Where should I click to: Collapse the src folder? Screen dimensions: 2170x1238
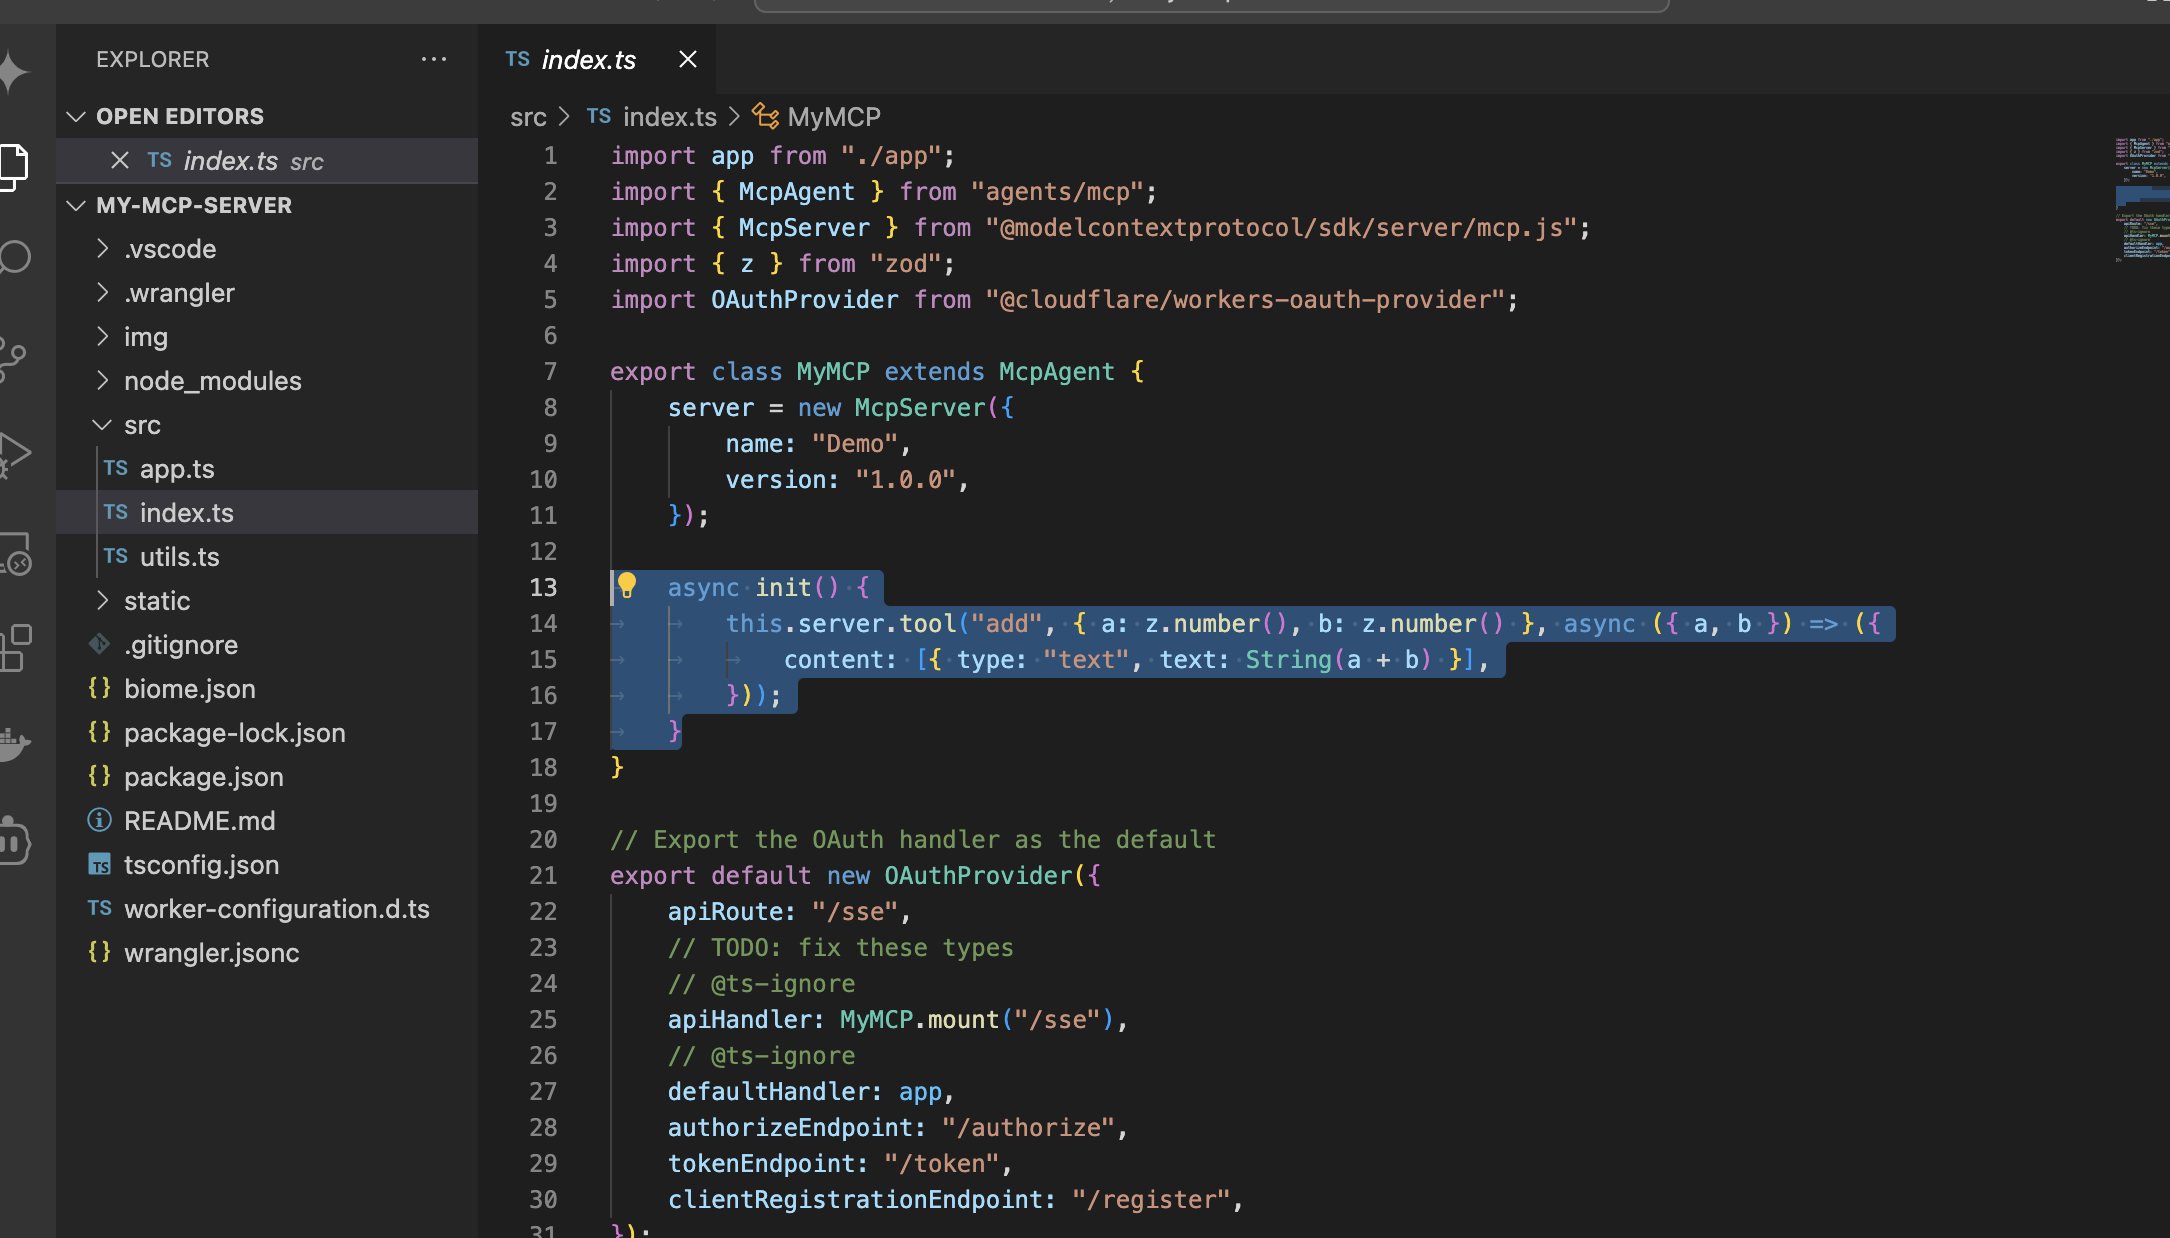click(x=141, y=425)
